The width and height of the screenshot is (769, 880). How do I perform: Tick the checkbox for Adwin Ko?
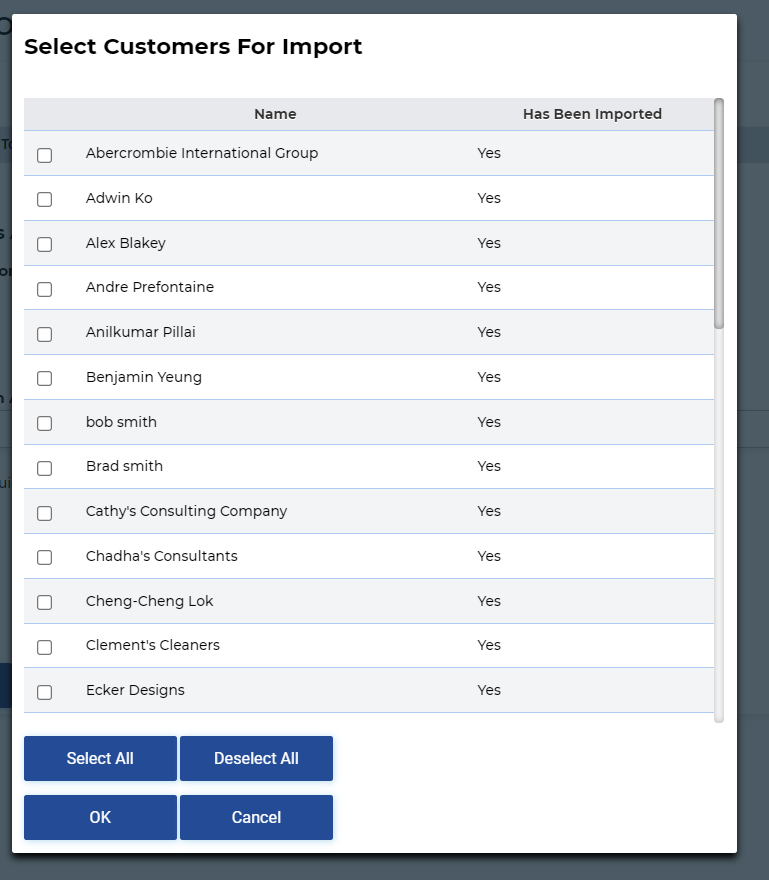click(x=44, y=200)
